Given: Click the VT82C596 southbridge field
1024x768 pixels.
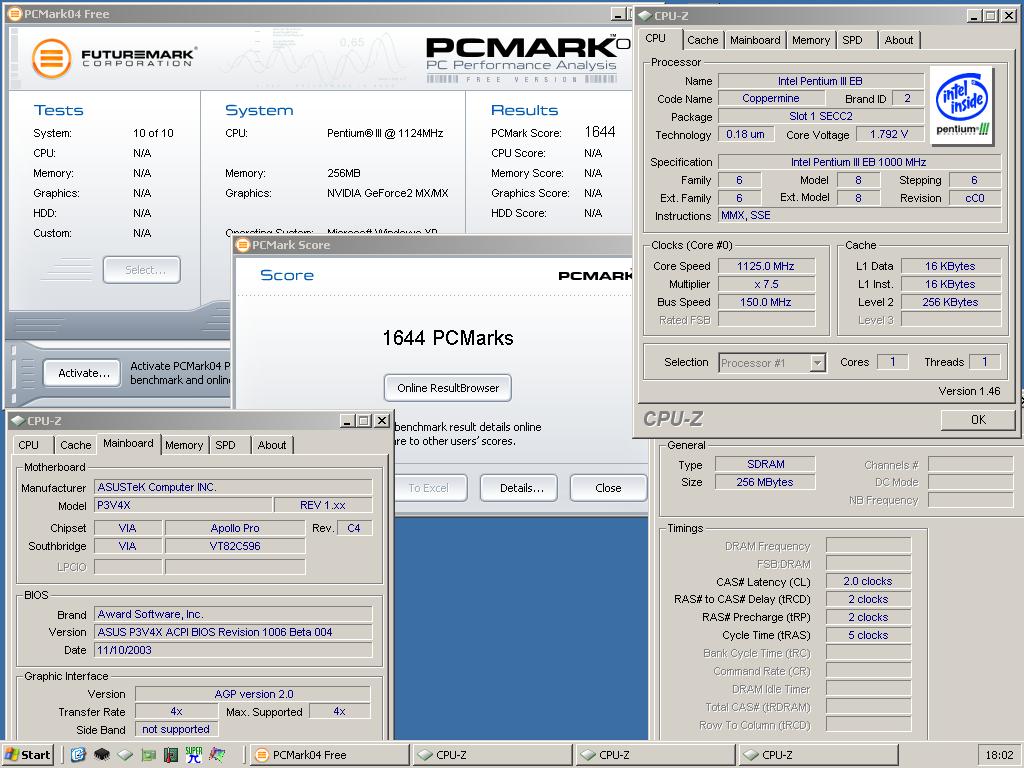Looking at the screenshot, I should (x=235, y=546).
